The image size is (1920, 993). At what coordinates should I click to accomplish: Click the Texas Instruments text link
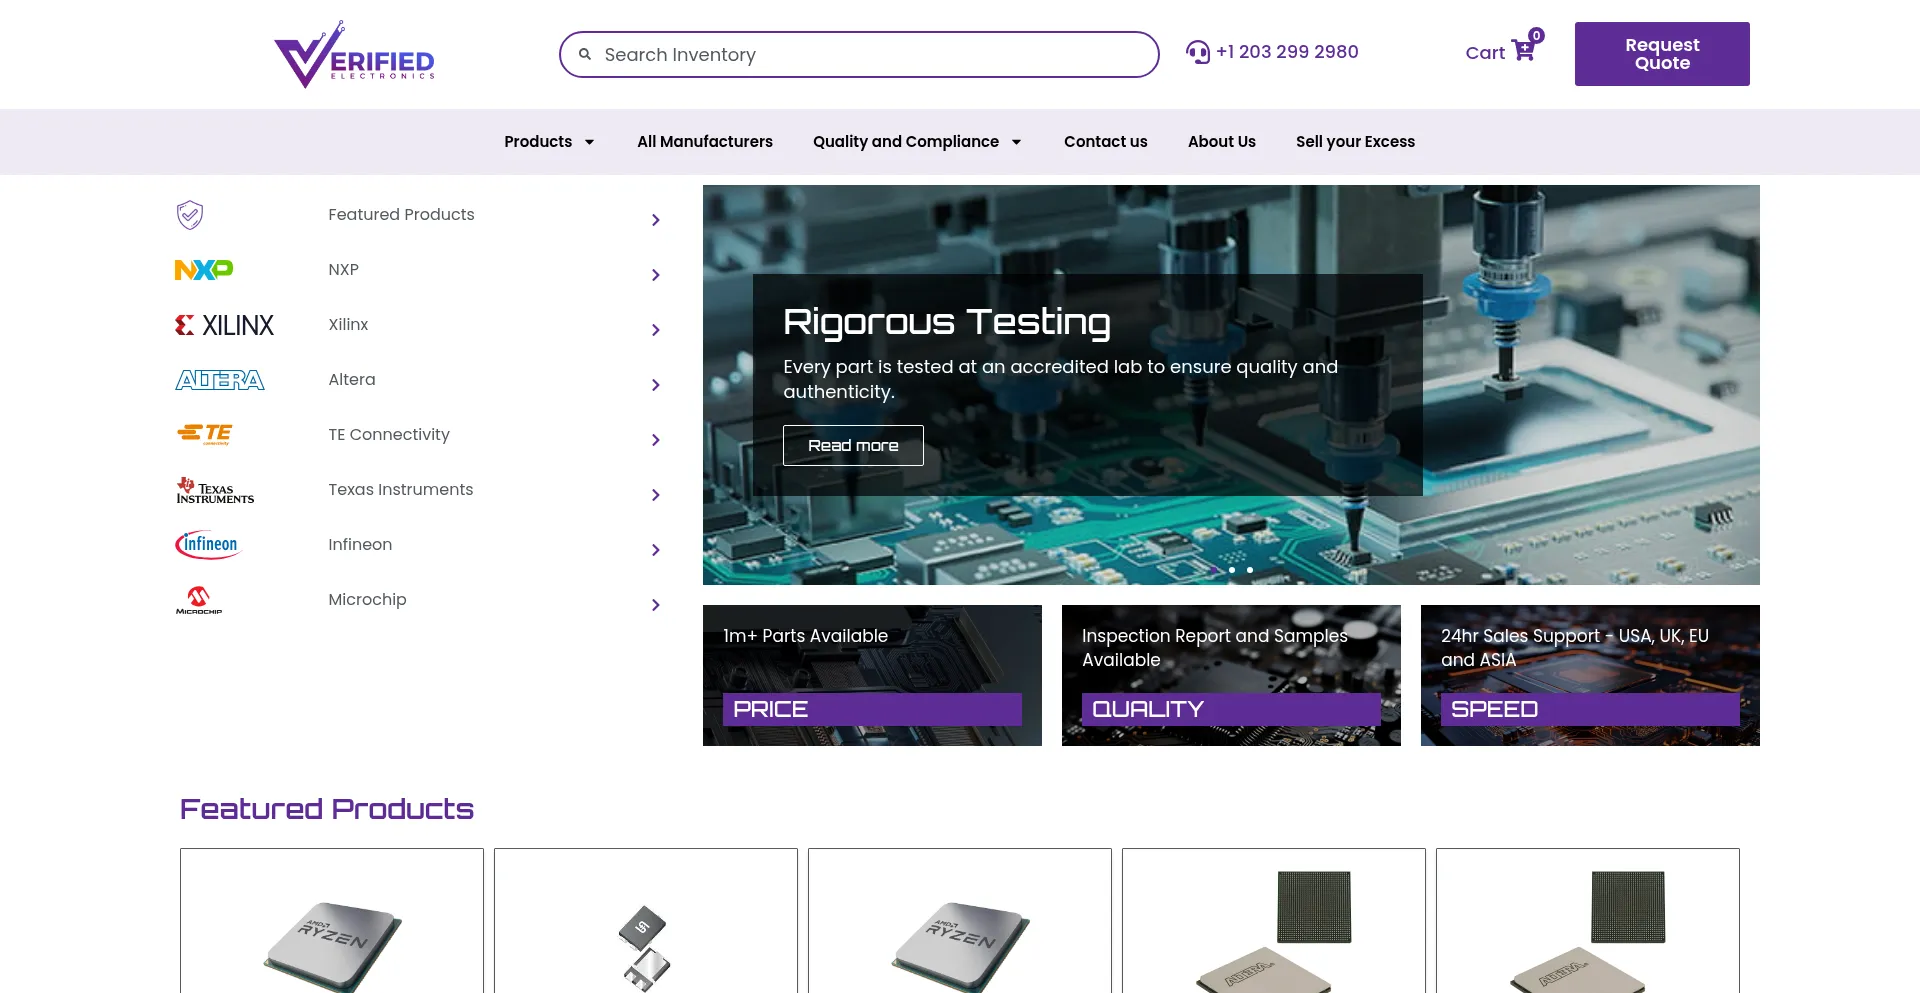tap(401, 490)
